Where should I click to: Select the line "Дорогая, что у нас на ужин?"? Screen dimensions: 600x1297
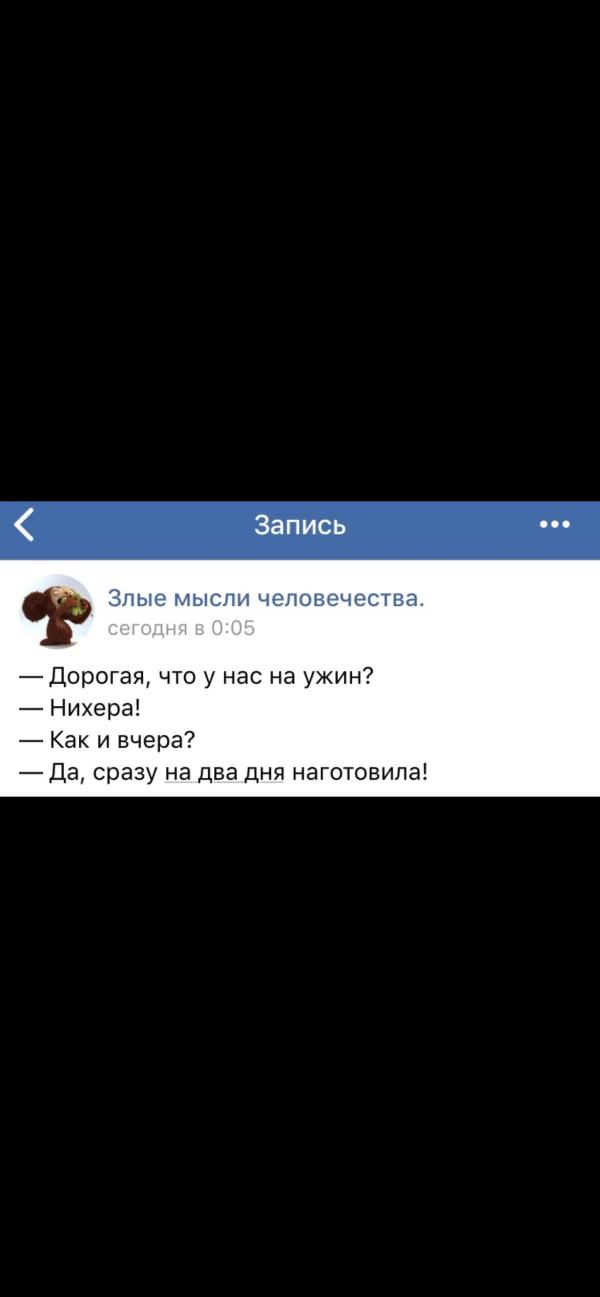[x=196, y=677]
